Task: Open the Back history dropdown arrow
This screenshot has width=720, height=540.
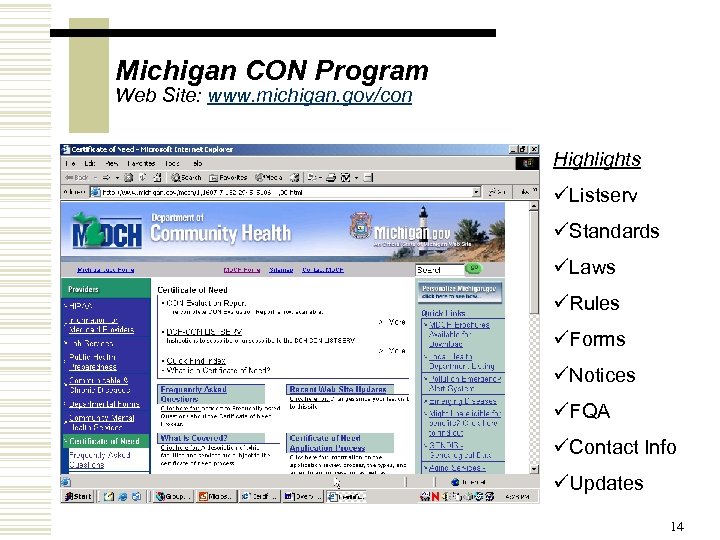Action: point(95,178)
